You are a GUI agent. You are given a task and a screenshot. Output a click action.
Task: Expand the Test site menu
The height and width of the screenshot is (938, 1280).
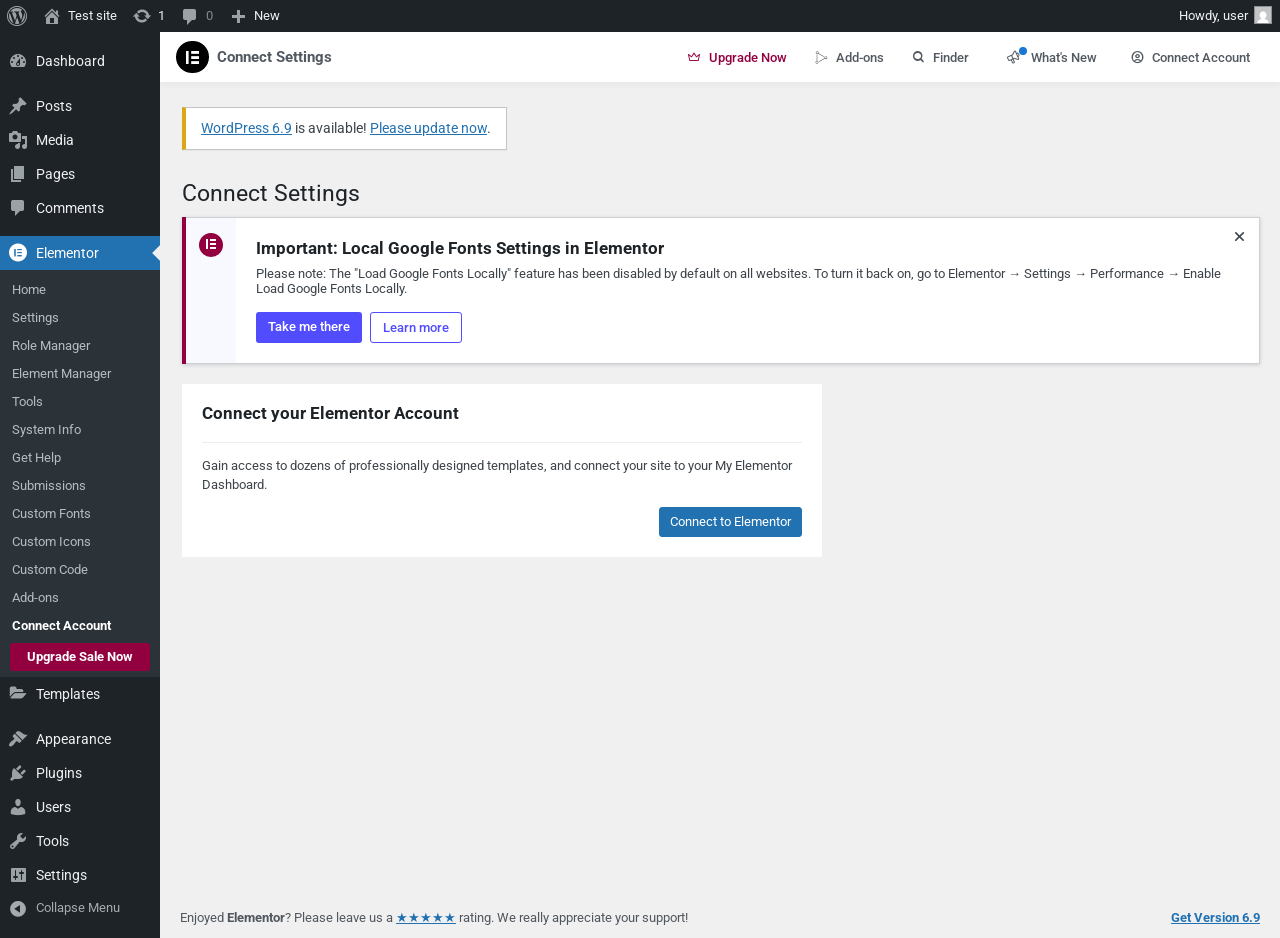(81, 16)
